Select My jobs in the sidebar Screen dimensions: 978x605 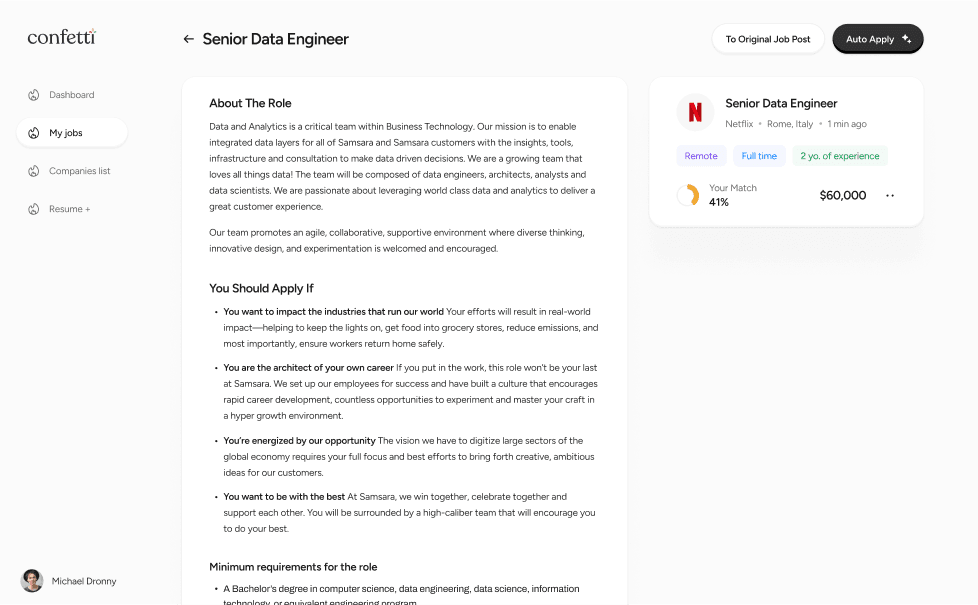tap(66, 133)
